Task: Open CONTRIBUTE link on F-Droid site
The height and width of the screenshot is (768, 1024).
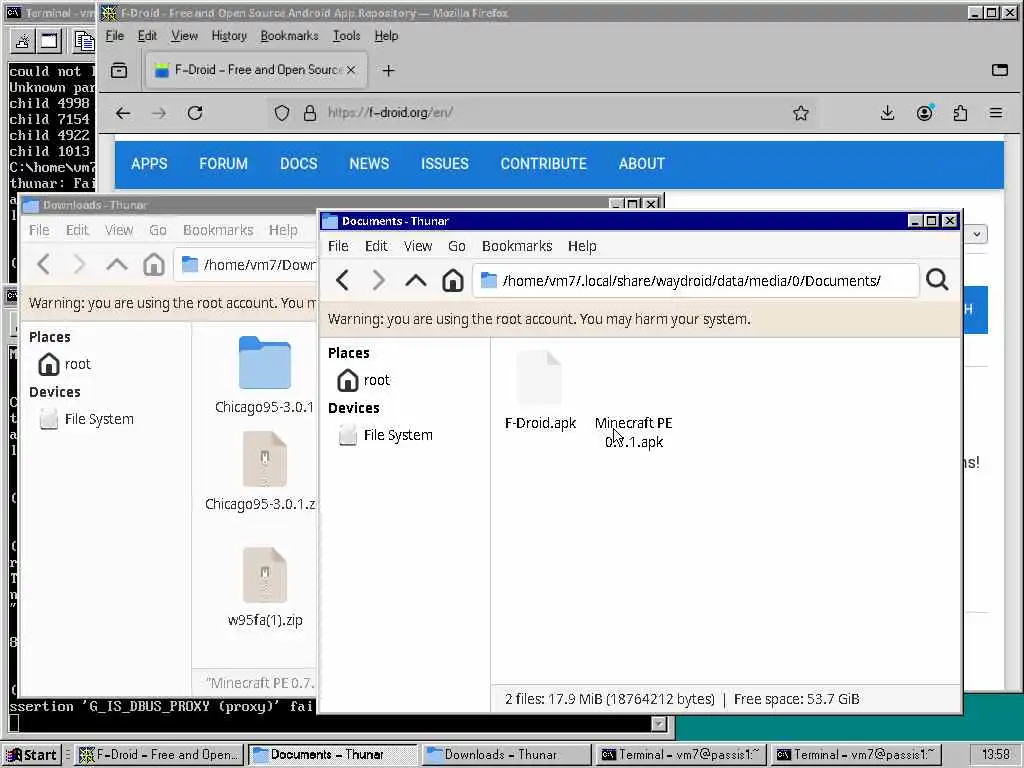Action: (x=543, y=164)
